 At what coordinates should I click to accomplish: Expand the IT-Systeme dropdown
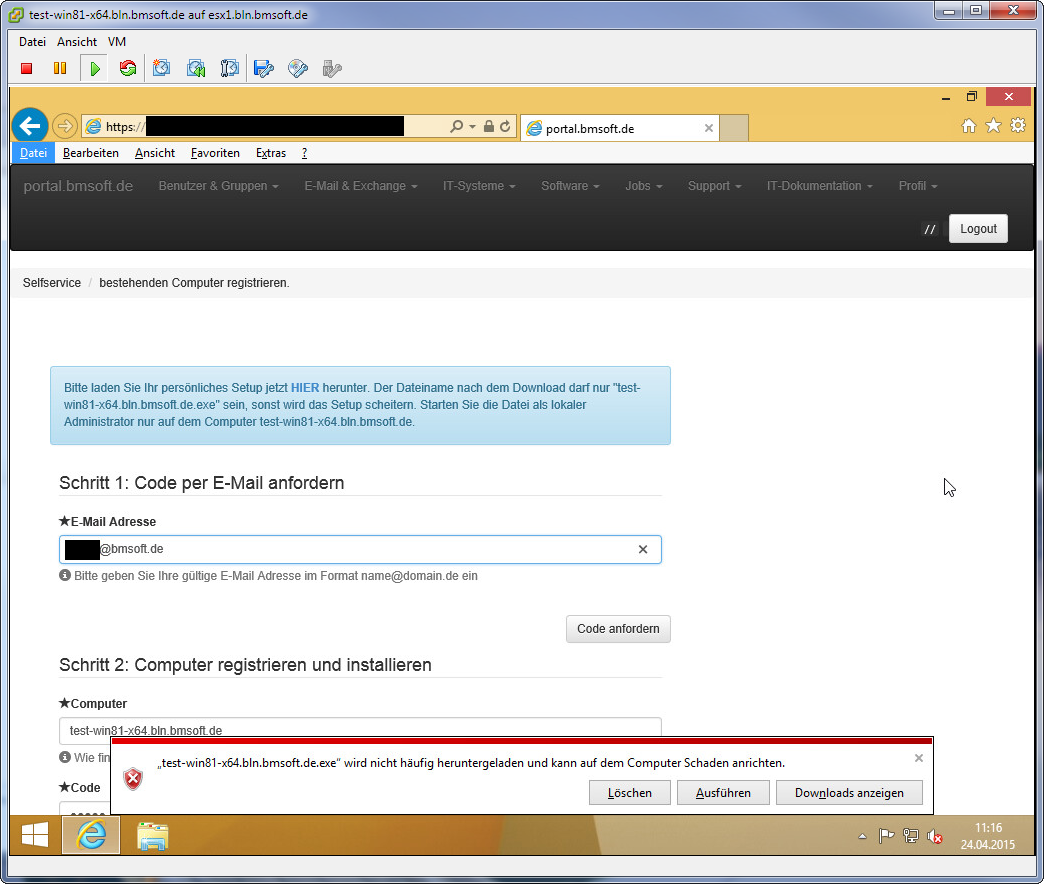click(479, 186)
